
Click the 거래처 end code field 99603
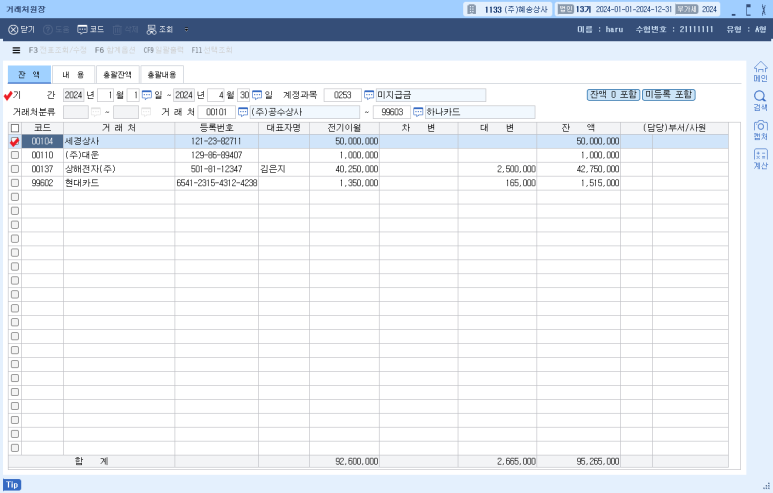coord(392,112)
